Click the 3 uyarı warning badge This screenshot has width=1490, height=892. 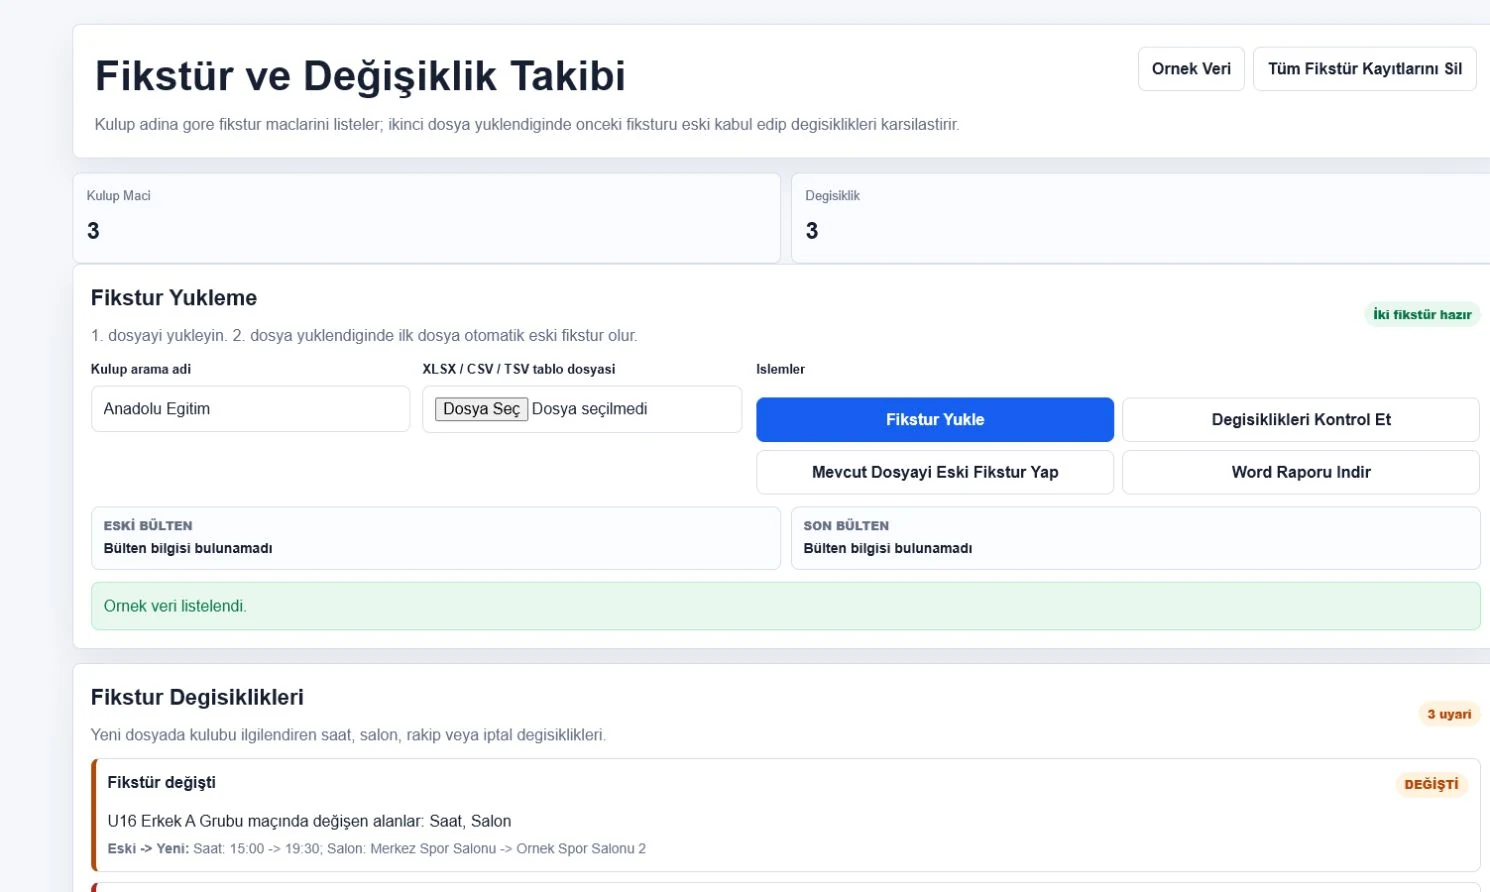pos(1449,714)
